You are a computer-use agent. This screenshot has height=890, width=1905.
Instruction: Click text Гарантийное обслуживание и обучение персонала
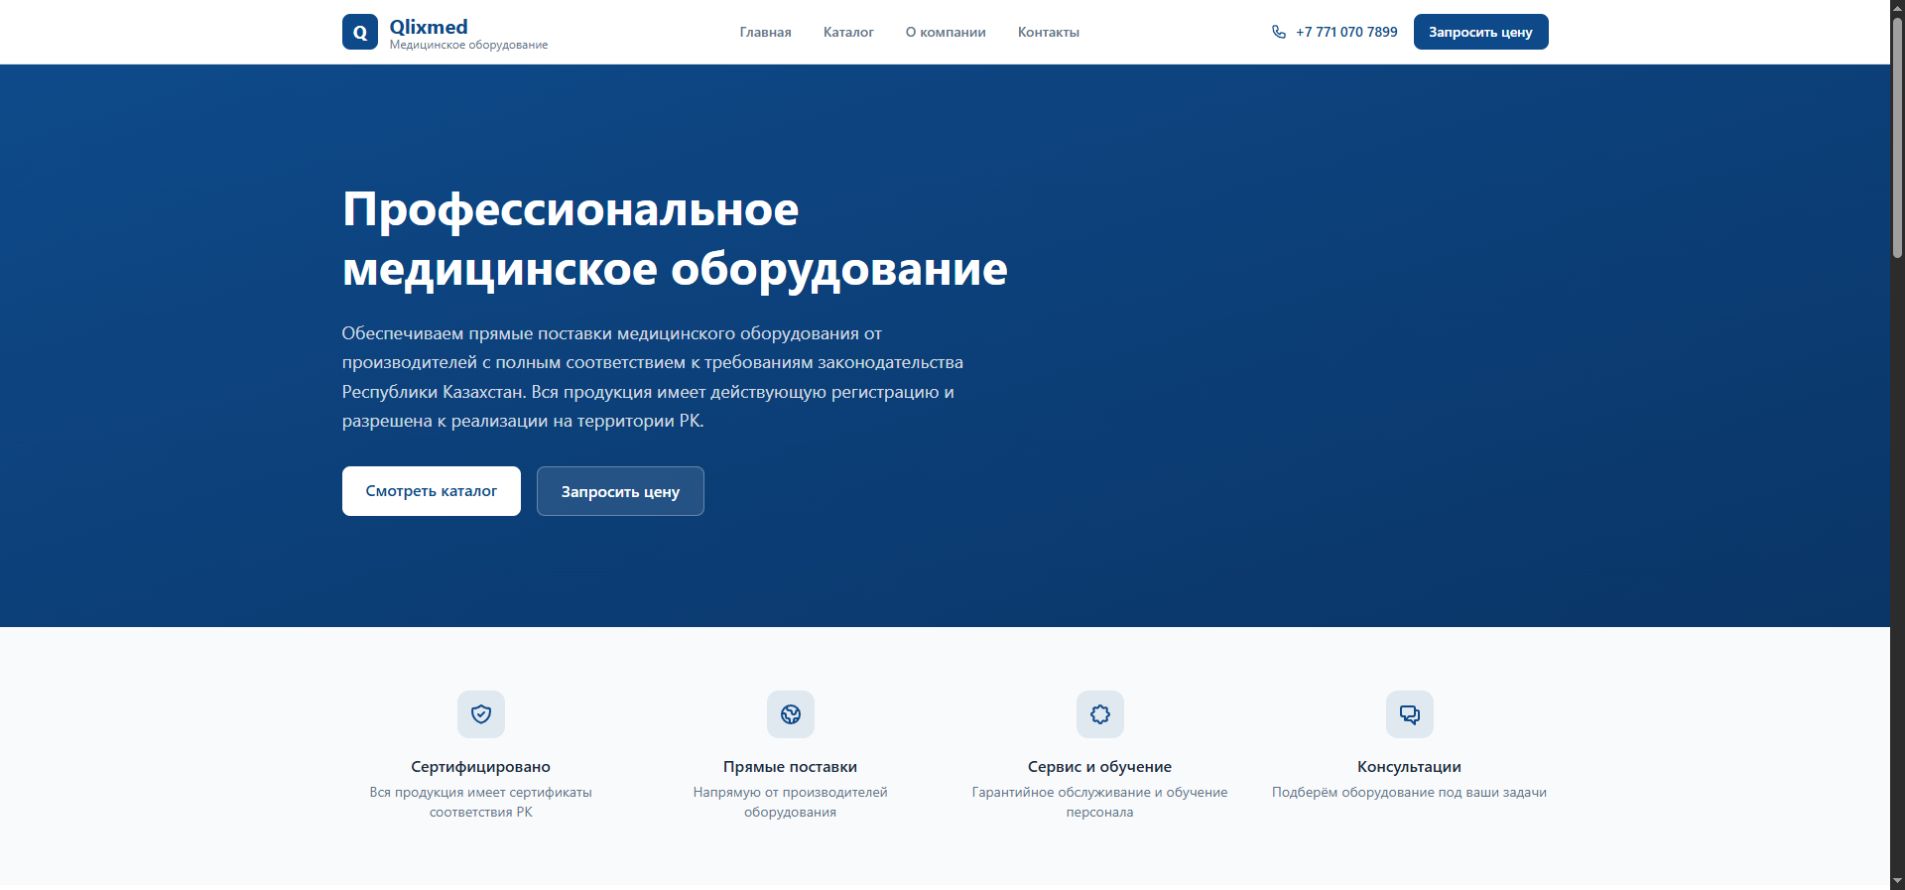tap(1100, 802)
